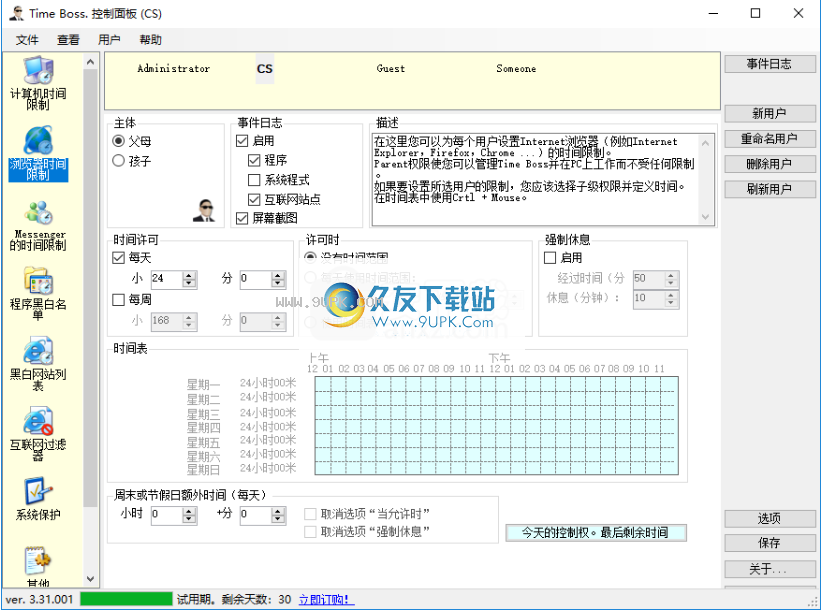Select the 父母 radio button
Image resolution: width=824 pixels, height=610 pixels.
pyautogui.click(x=118, y=141)
